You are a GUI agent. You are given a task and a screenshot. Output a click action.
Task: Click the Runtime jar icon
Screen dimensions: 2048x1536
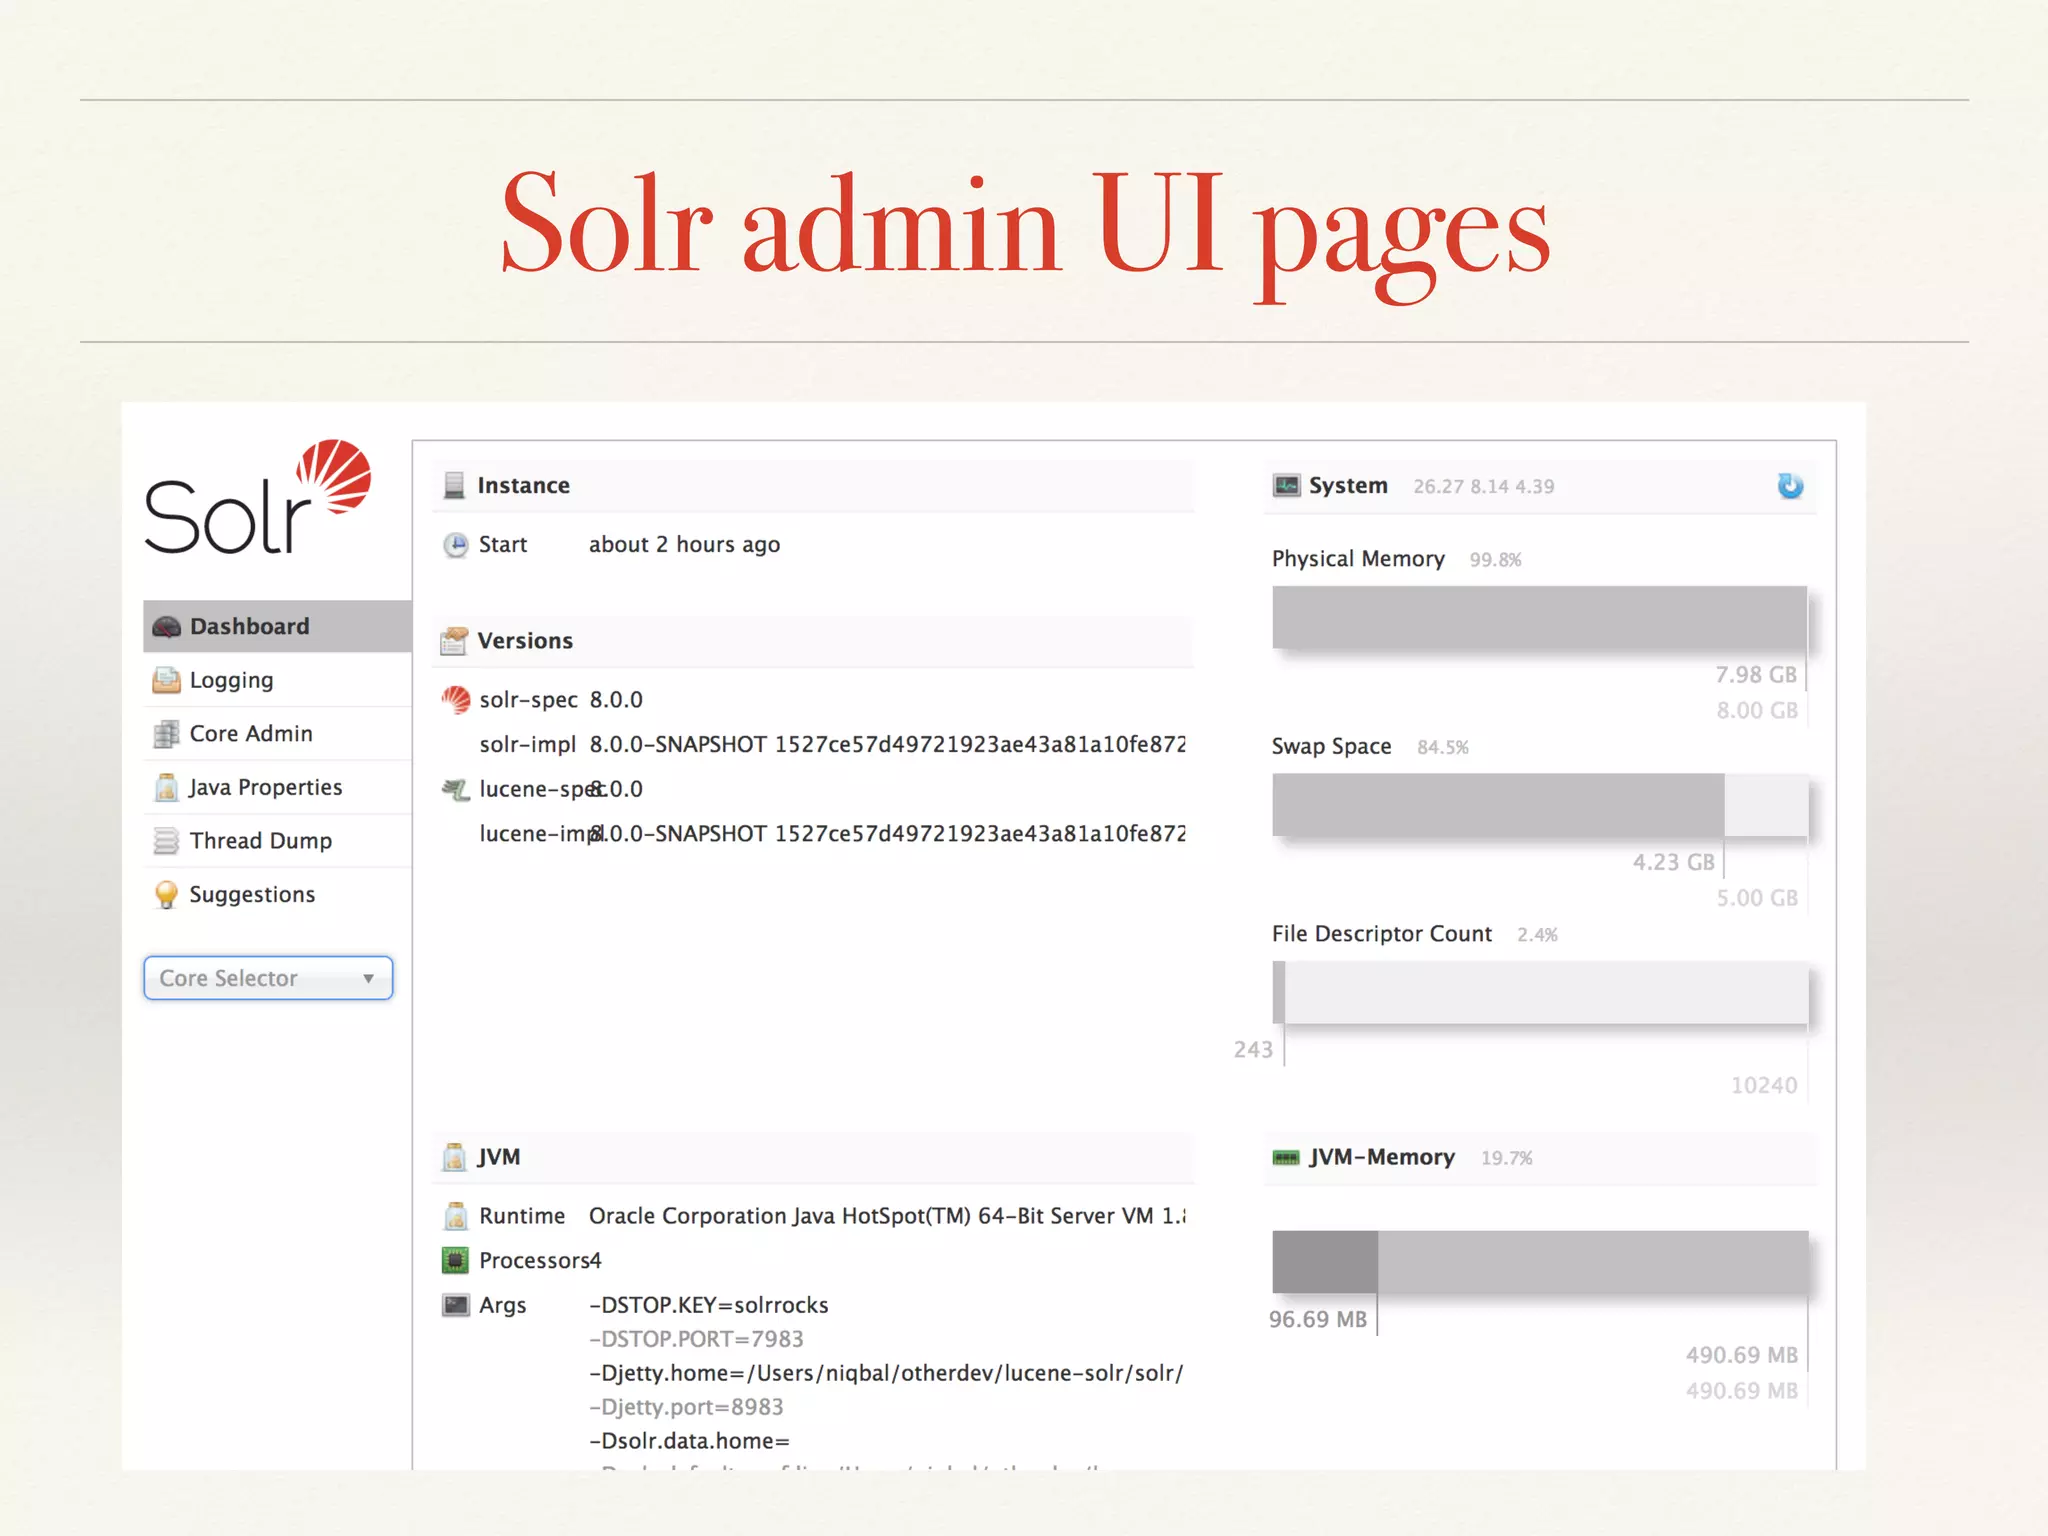pos(455,1216)
